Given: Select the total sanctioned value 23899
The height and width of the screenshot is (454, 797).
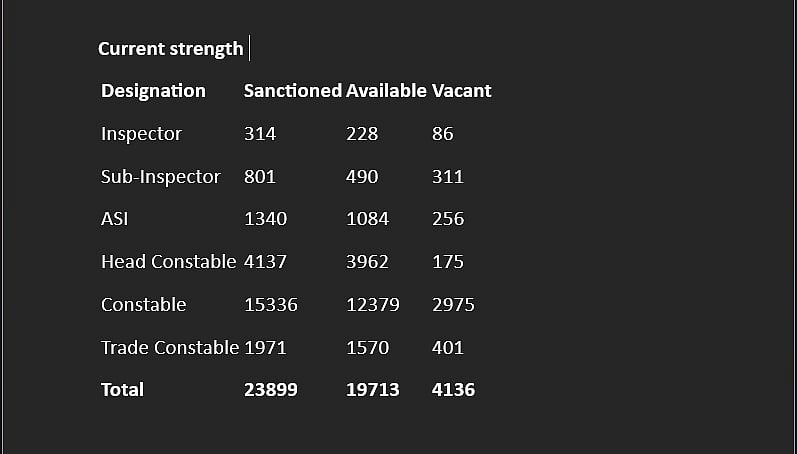Looking at the screenshot, I should tap(270, 390).
